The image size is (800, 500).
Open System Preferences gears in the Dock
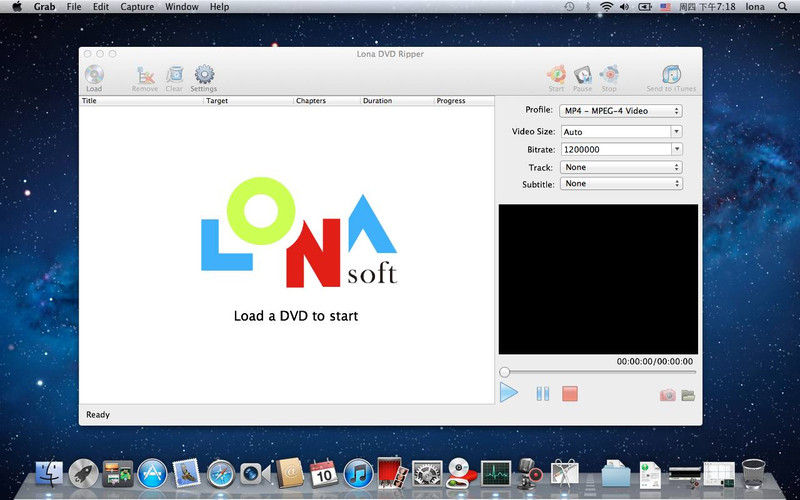point(427,473)
